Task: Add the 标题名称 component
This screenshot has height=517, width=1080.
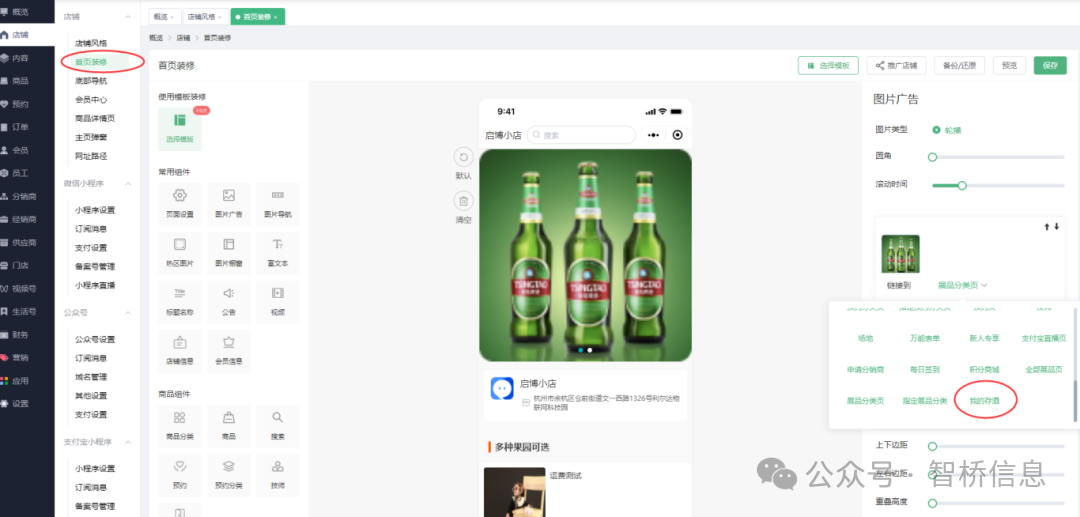Action: click(x=180, y=301)
